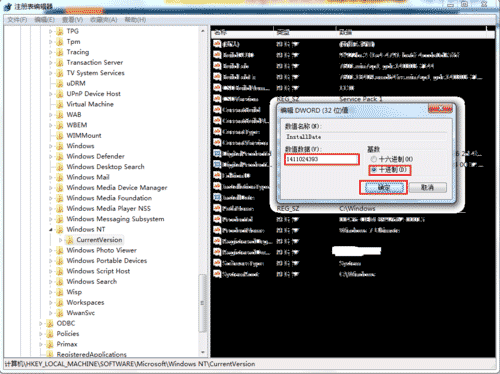Expand the Windows Mail tree node

[51, 177]
